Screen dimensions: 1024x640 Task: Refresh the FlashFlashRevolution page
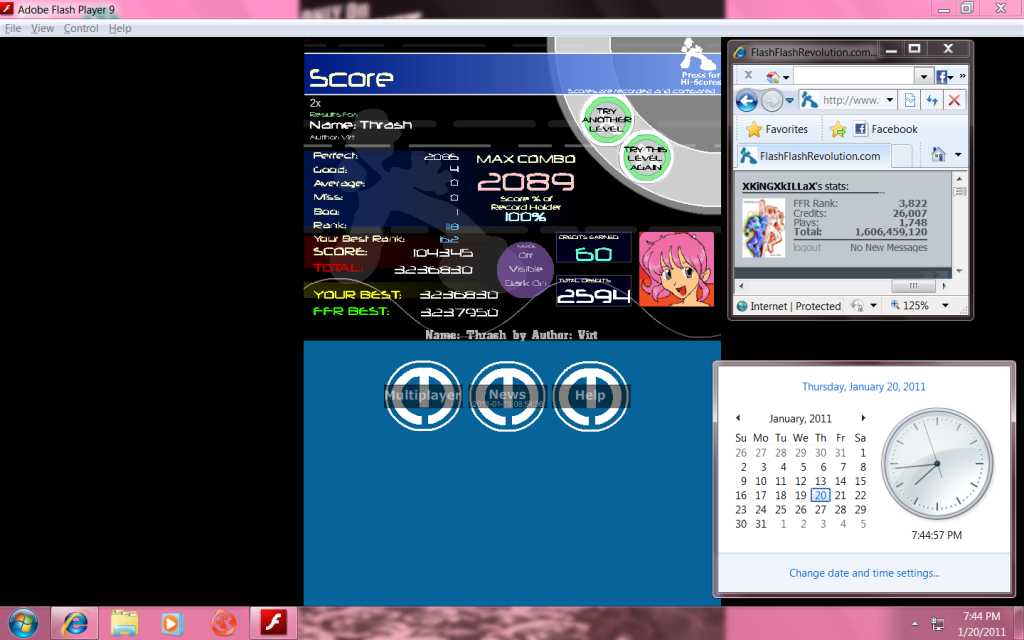[x=931, y=101]
